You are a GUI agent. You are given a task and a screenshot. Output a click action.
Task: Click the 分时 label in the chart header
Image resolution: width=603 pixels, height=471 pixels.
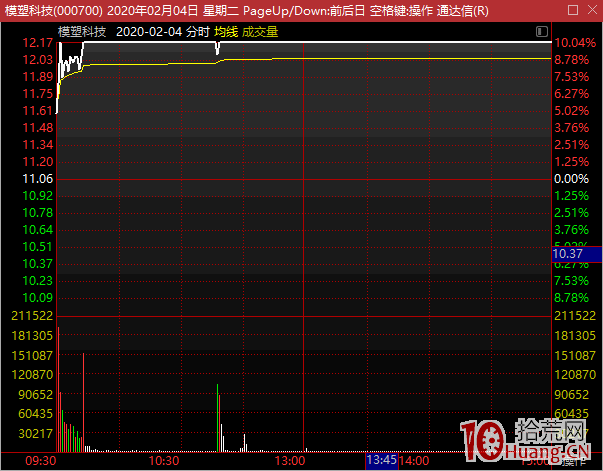[x=198, y=32]
